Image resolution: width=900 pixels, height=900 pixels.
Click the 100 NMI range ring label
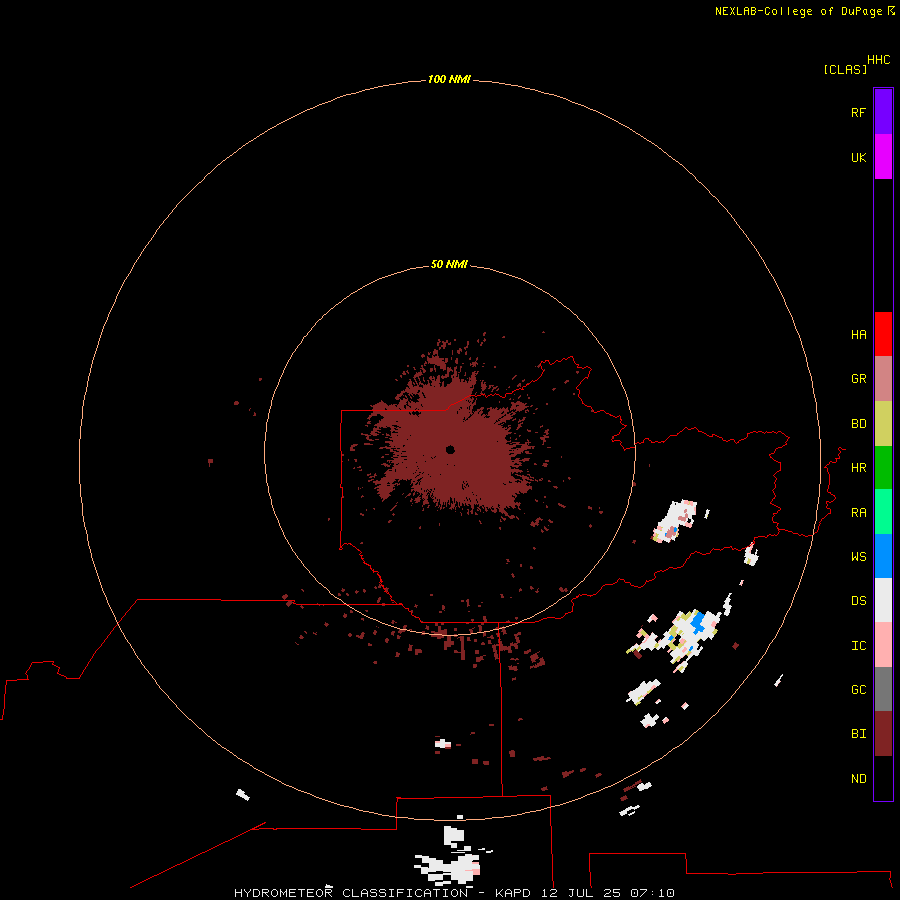(x=449, y=79)
